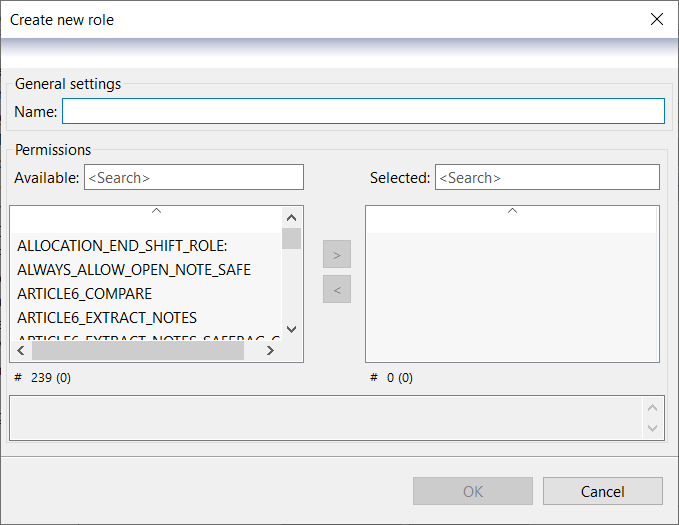Screen dimensions: 679x525
Task: Click the add permission right-arrow button
Action: 337,255
